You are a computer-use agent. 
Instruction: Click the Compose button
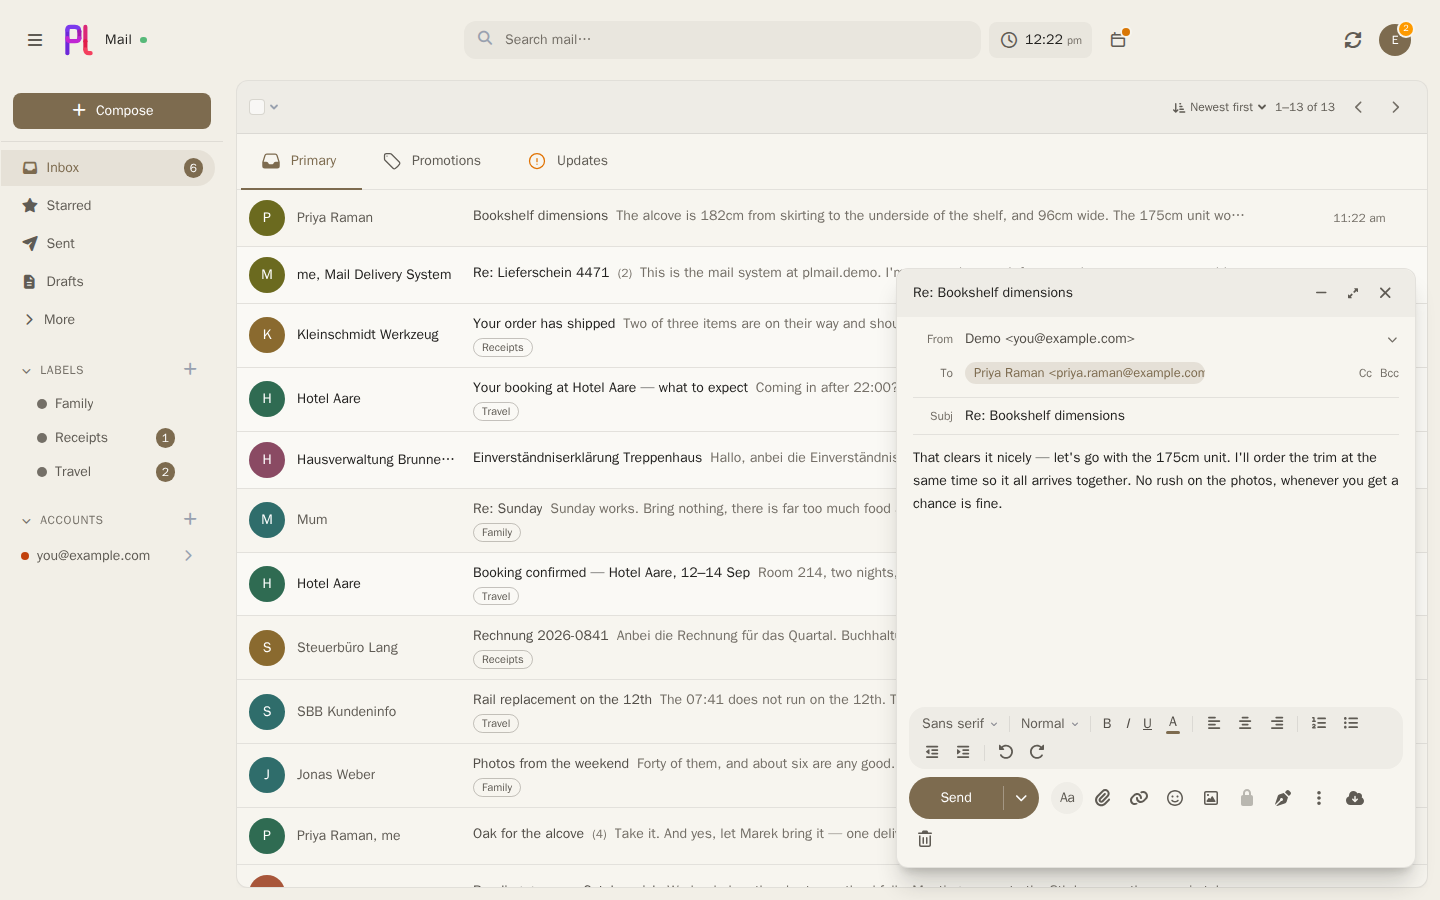tap(112, 111)
